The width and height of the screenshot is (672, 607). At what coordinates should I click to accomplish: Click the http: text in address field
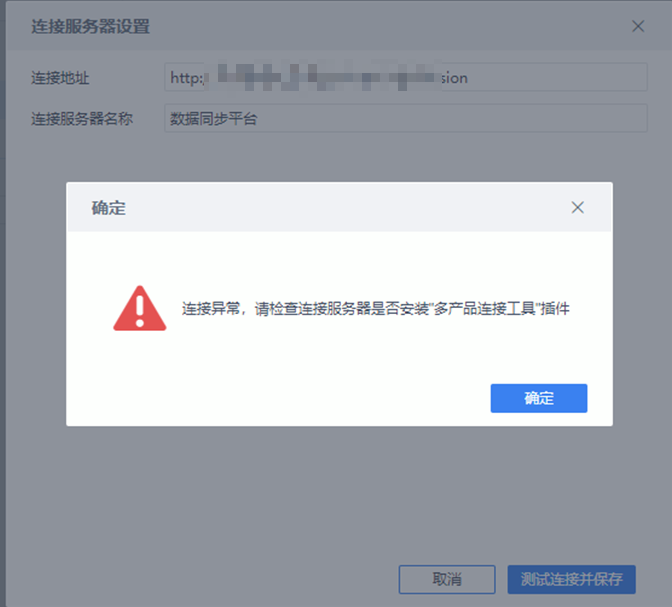point(187,78)
